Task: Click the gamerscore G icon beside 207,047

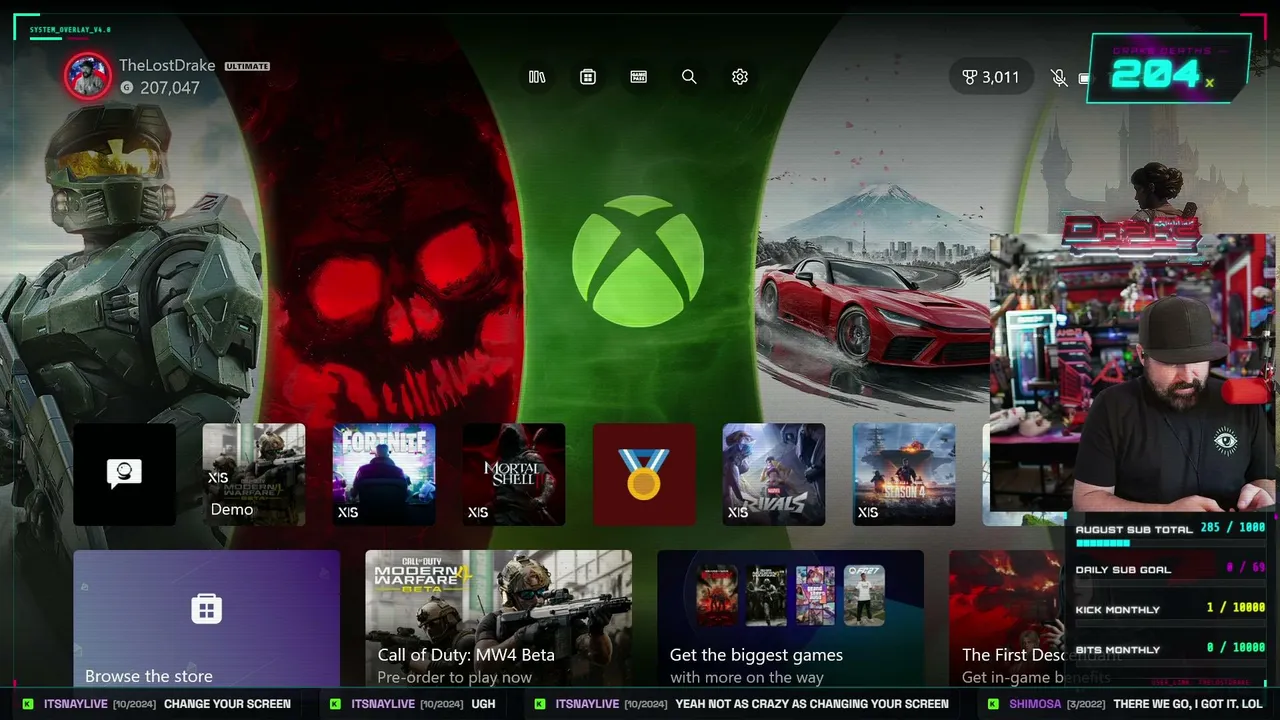Action: [x=126, y=88]
